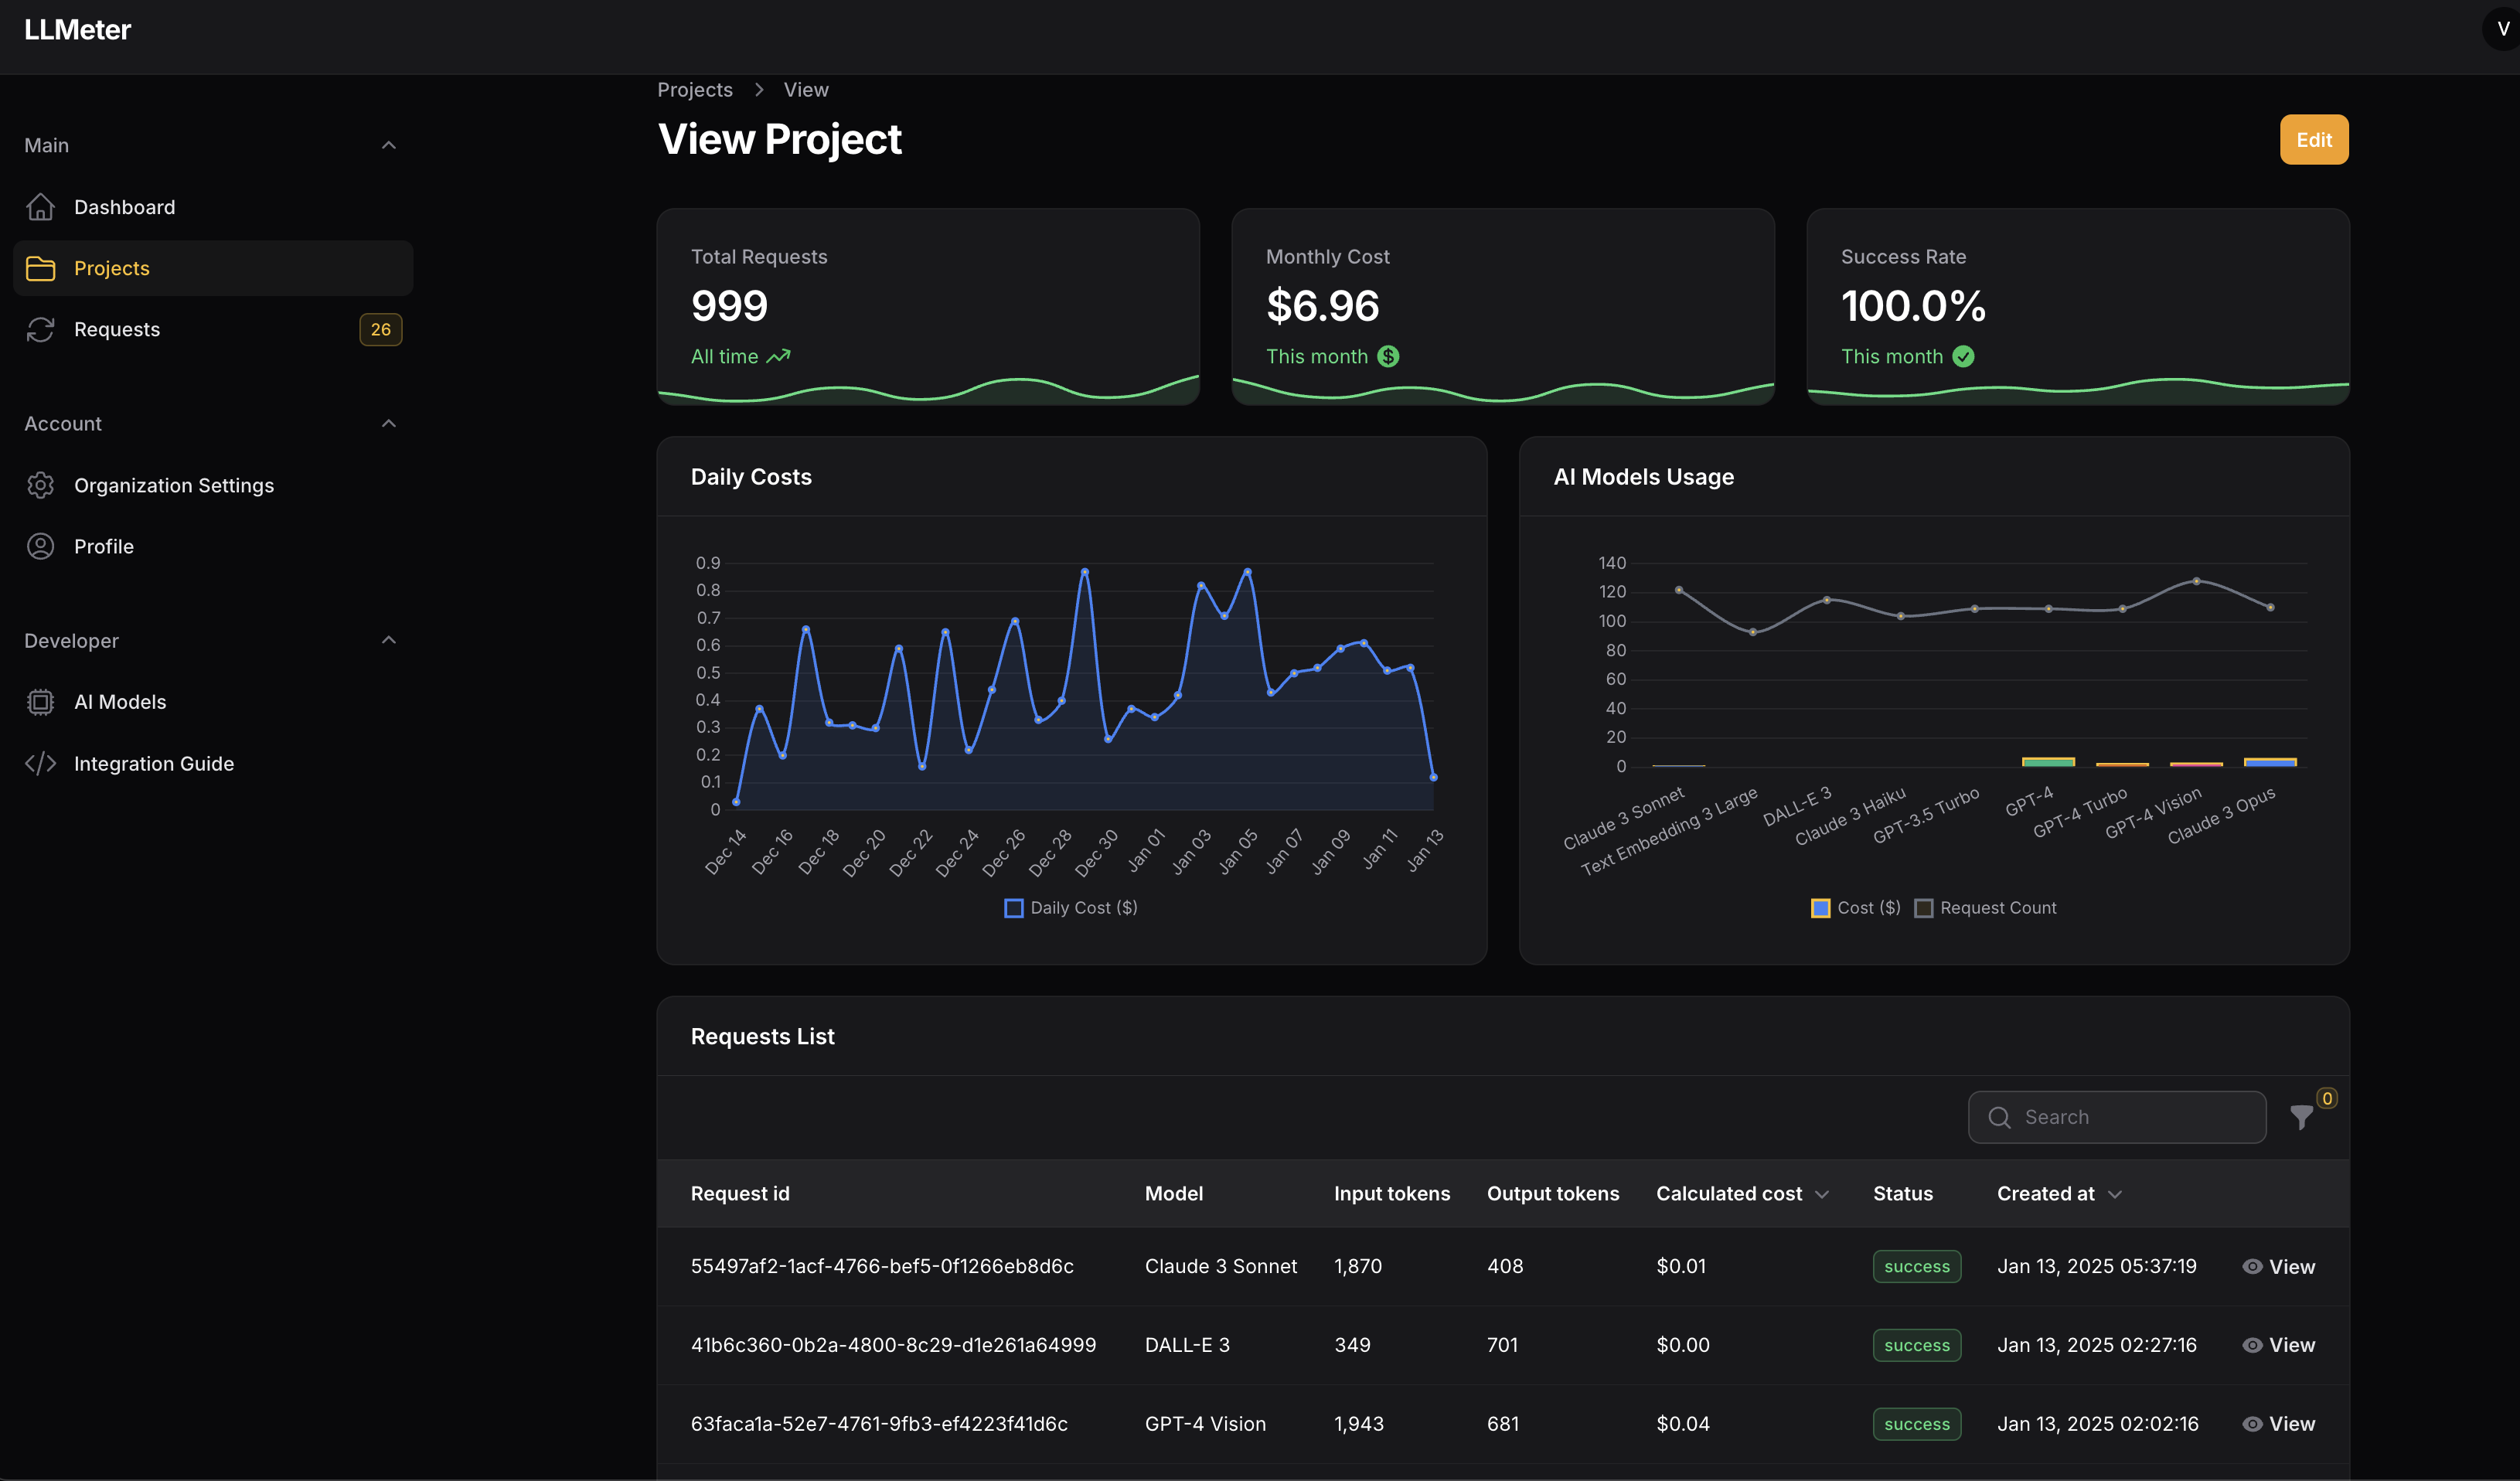Click the AI Models grid icon
The height and width of the screenshot is (1481, 2520).
[x=39, y=702]
